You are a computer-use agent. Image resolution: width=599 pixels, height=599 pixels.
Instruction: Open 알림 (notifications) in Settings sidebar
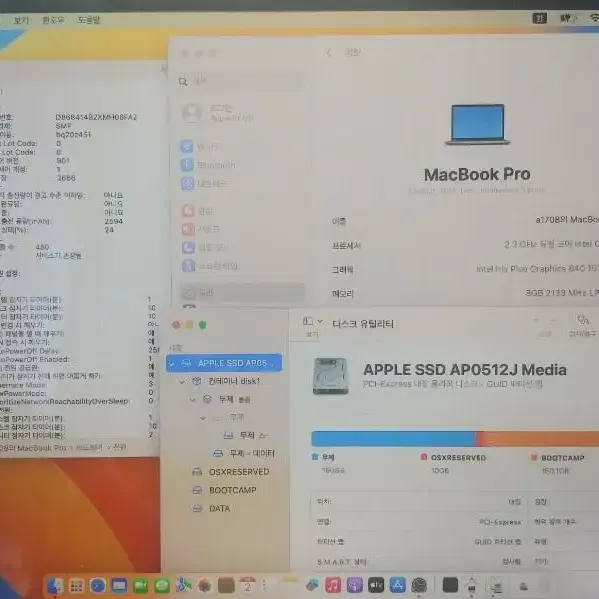pos(196,210)
